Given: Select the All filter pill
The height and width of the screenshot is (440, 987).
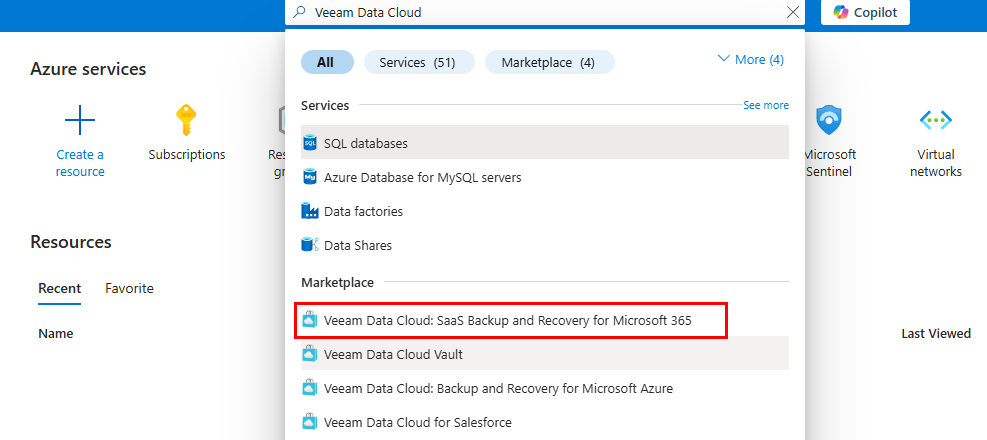Looking at the screenshot, I should tap(327, 62).
